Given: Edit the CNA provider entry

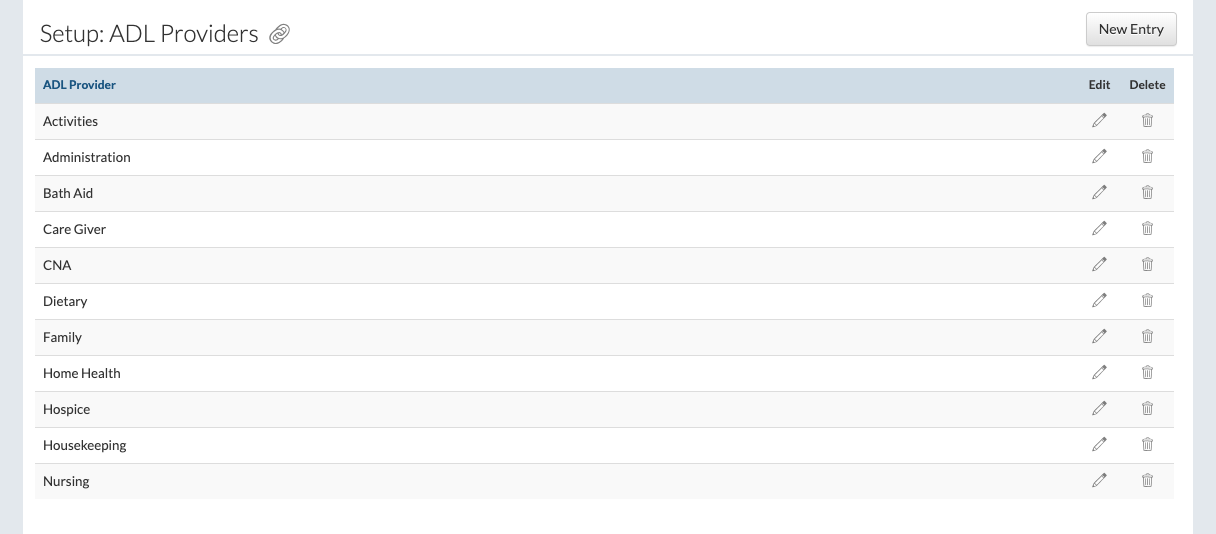Looking at the screenshot, I should (x=1100, y=265).
